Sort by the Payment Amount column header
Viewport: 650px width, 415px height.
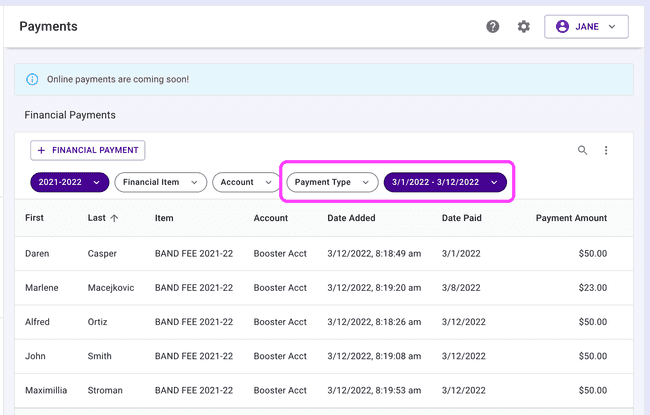570,218
